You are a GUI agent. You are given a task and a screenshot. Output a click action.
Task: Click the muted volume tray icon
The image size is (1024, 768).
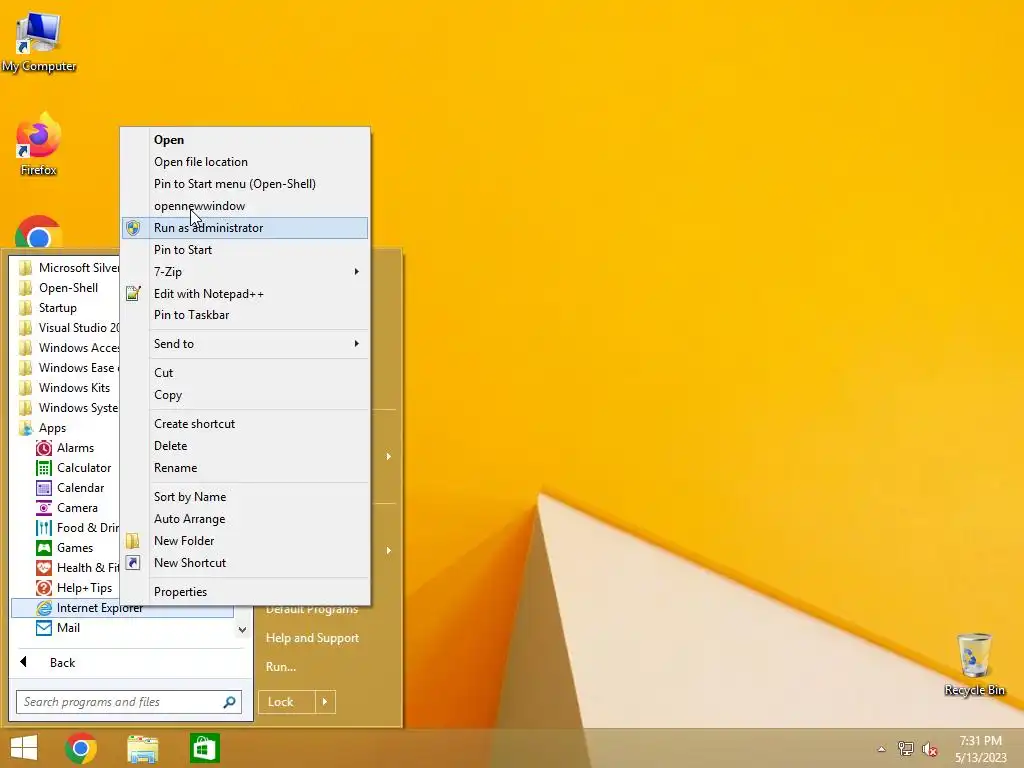tap(930, 749)
